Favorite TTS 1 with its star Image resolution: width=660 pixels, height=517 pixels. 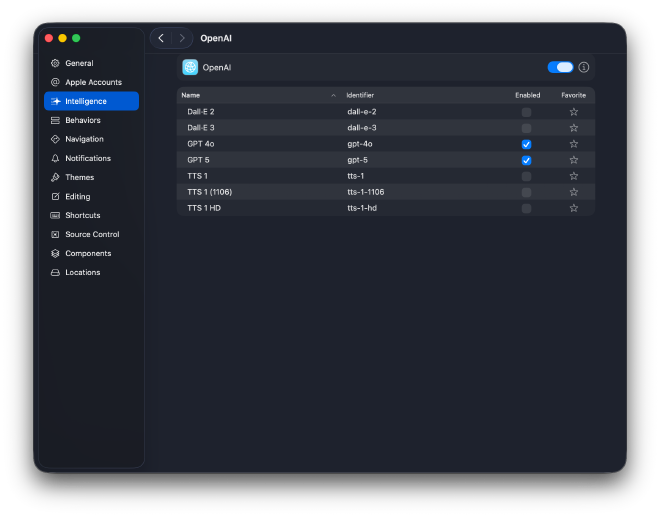click(x=574, y=176)
